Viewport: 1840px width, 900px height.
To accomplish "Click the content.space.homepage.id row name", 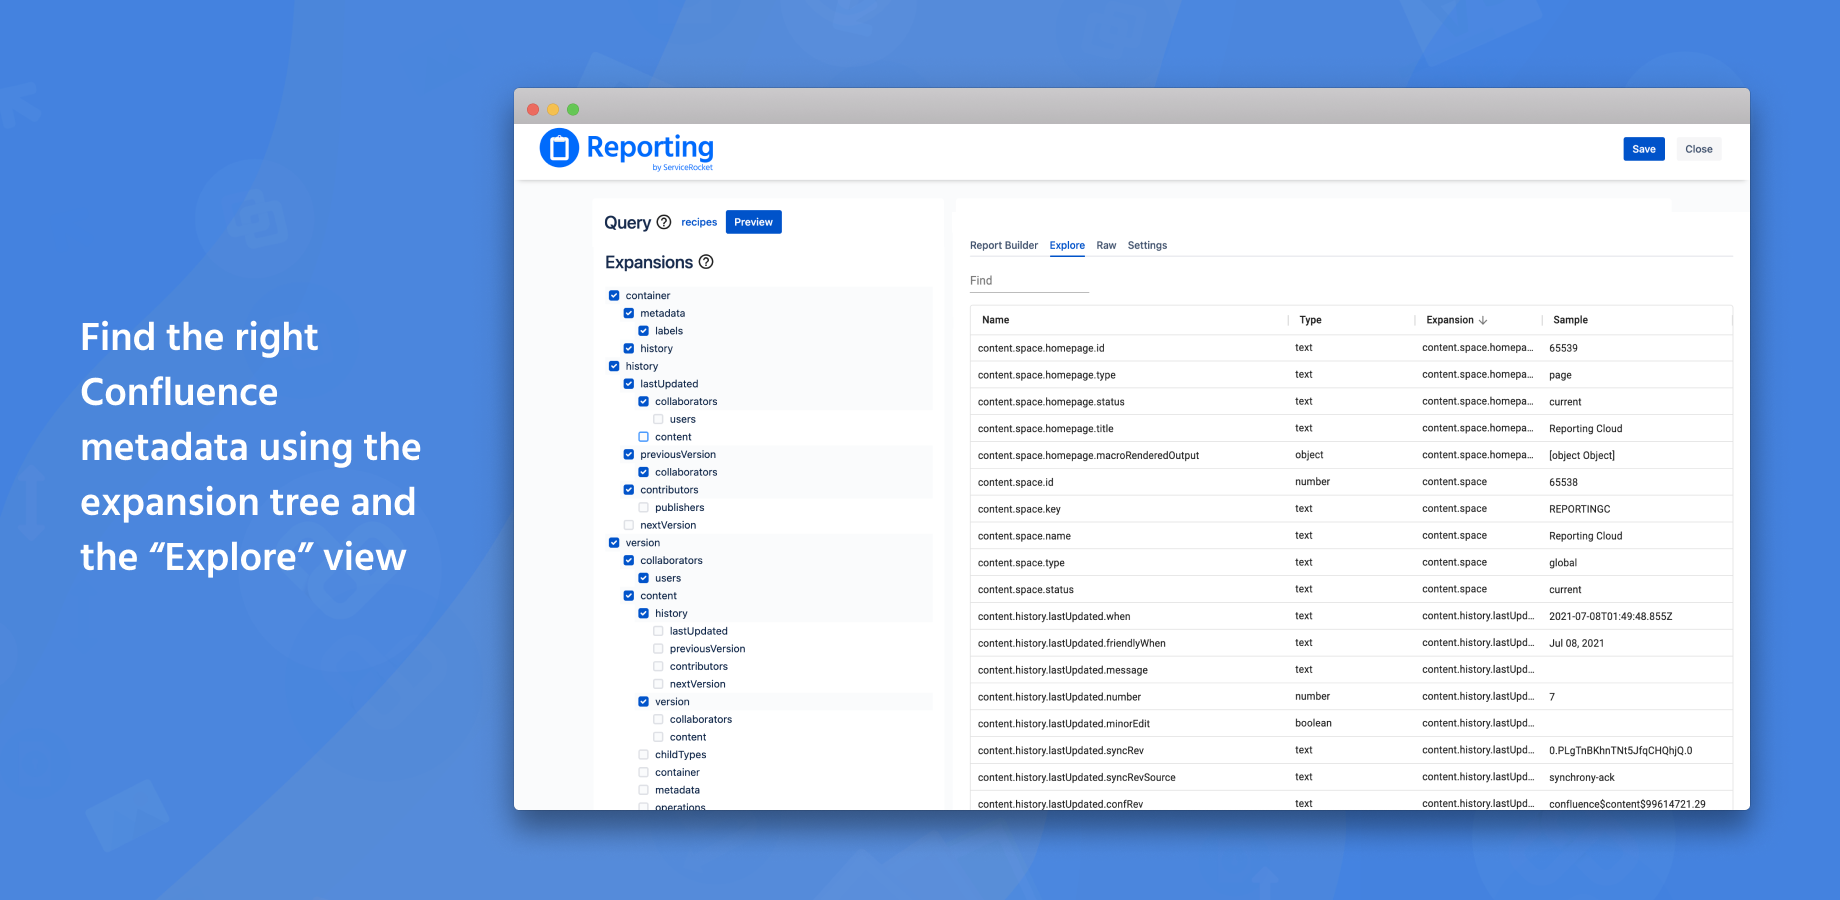I will [x=1041, y=348].
